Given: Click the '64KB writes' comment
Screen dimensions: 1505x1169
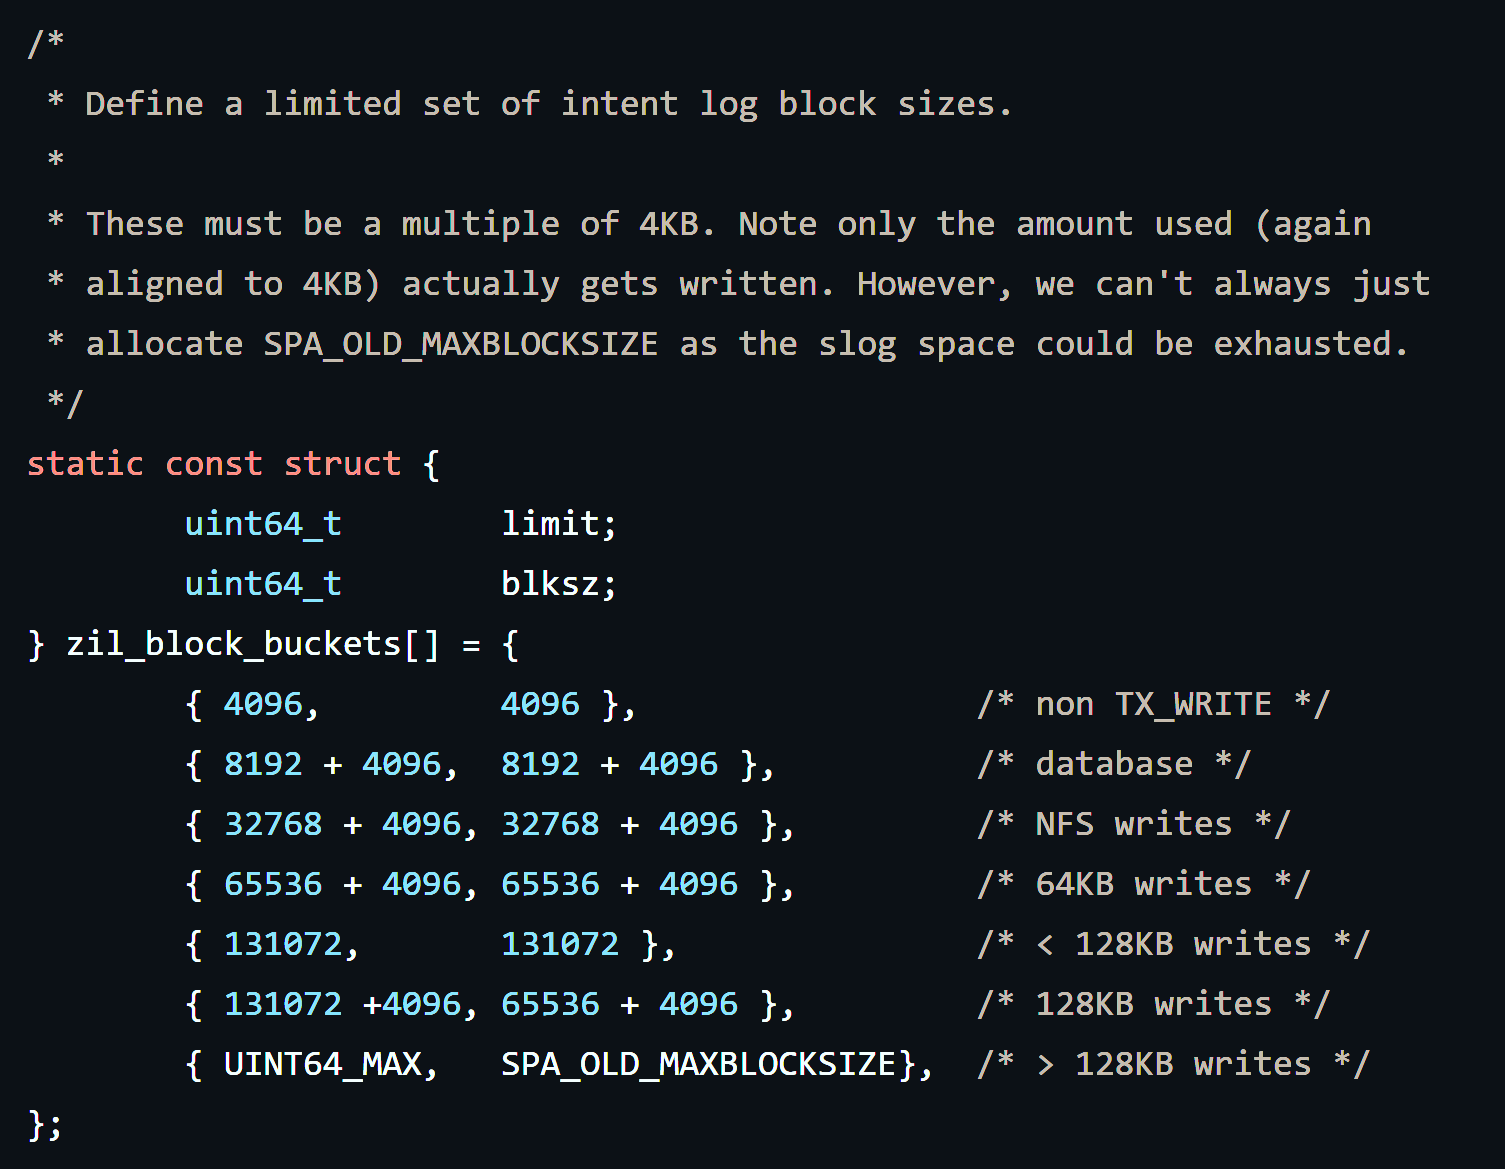Looking at the screenshot, I should [1143, 884].
